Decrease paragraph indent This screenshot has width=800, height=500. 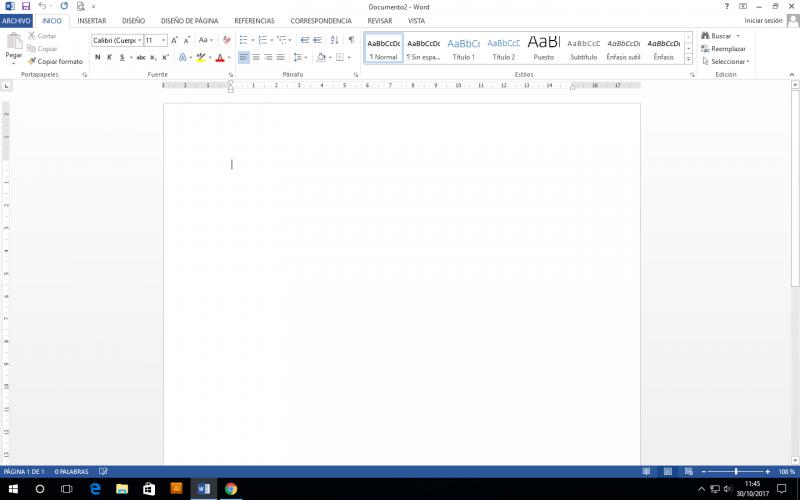[305, 40]
